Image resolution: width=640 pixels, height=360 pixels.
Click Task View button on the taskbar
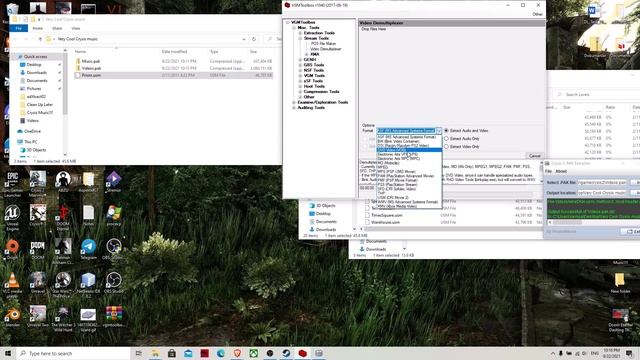point(138,353)
